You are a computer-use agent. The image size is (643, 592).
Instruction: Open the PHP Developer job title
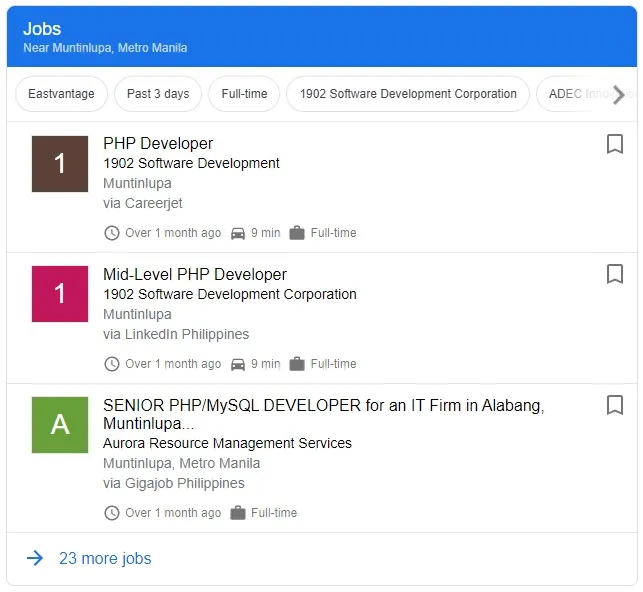[x=158, y=143]
